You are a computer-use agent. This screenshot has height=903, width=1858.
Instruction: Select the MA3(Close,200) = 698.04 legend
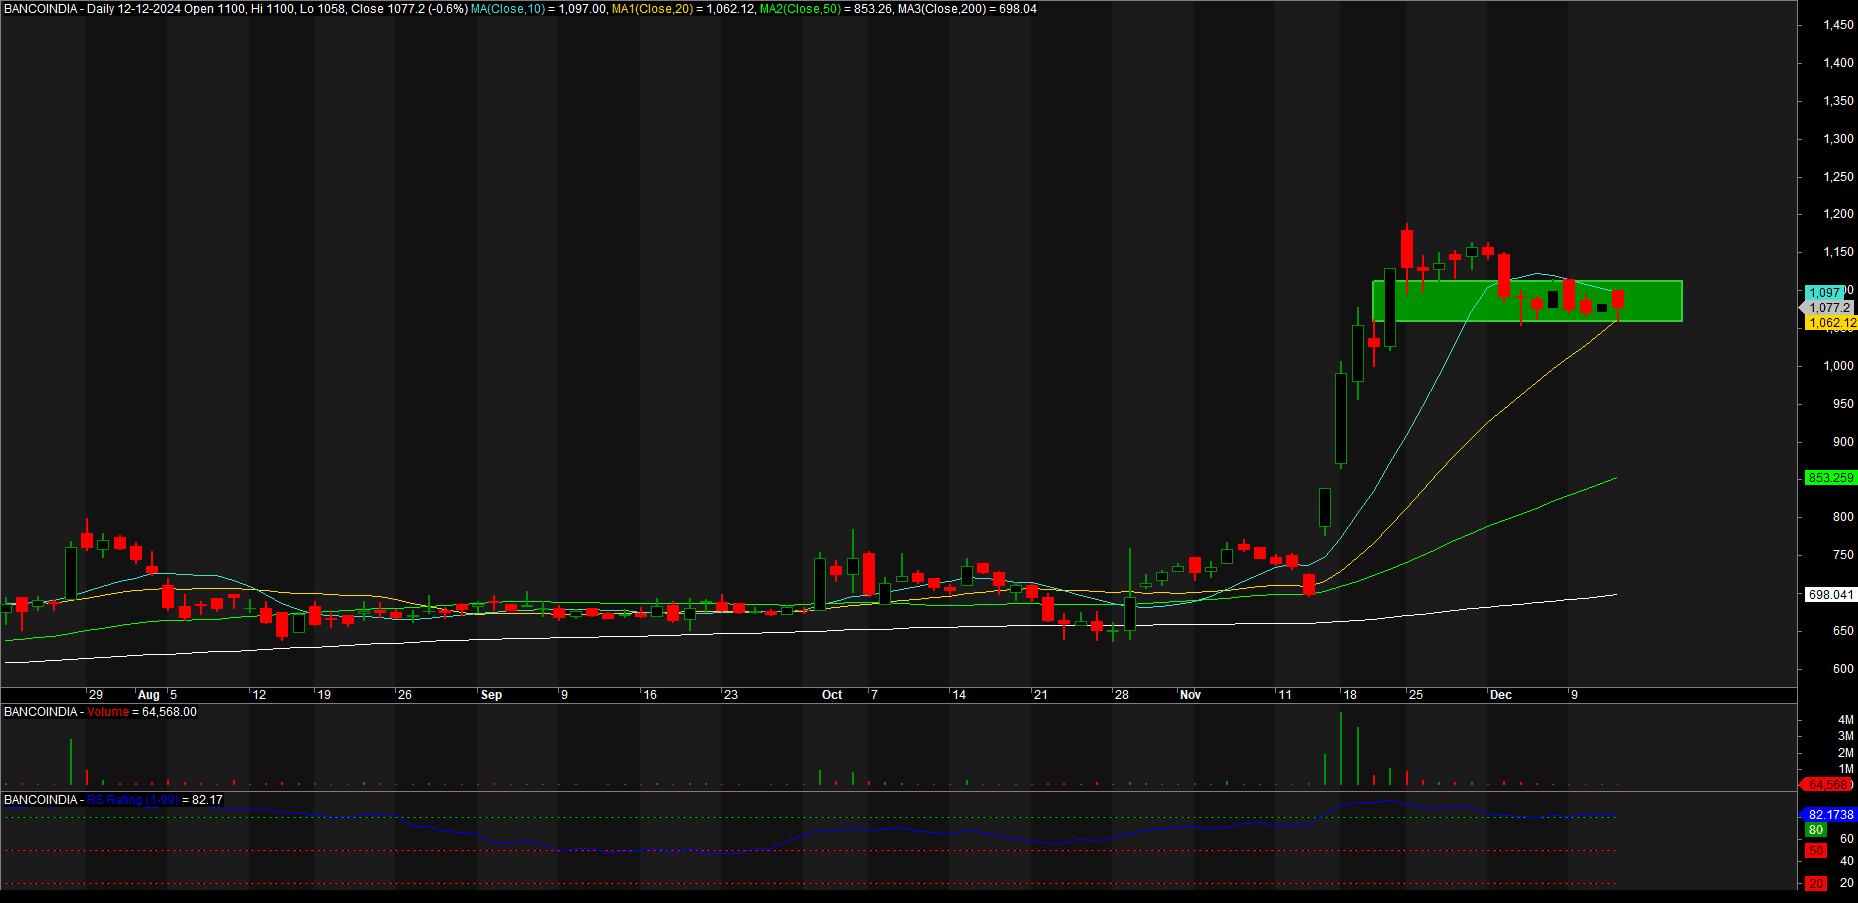[967, 9]
